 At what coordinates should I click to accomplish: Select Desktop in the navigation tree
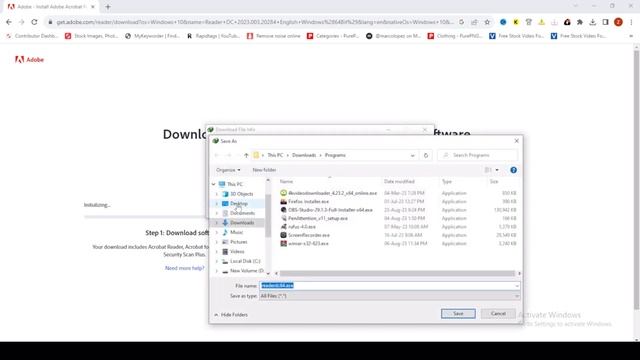(x=238, y=203)
